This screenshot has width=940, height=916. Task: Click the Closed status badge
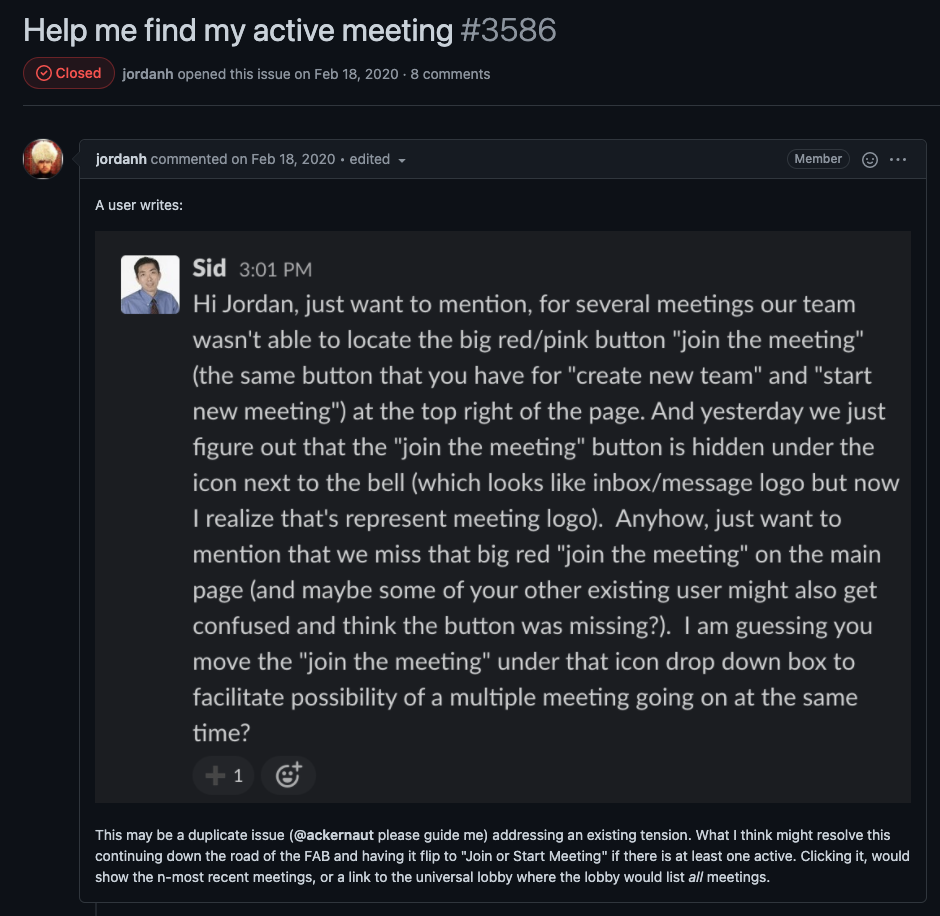click(x=68, y=72)
